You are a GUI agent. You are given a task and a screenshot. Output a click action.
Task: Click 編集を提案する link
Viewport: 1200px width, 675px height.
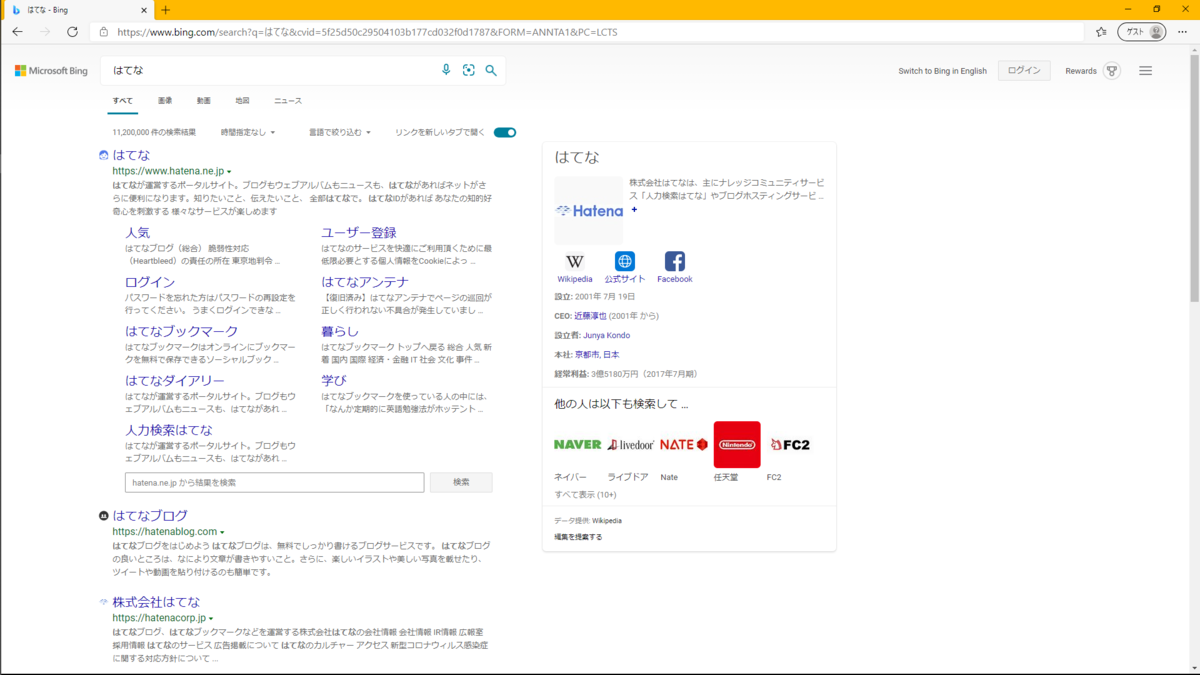tap(578, 537)
